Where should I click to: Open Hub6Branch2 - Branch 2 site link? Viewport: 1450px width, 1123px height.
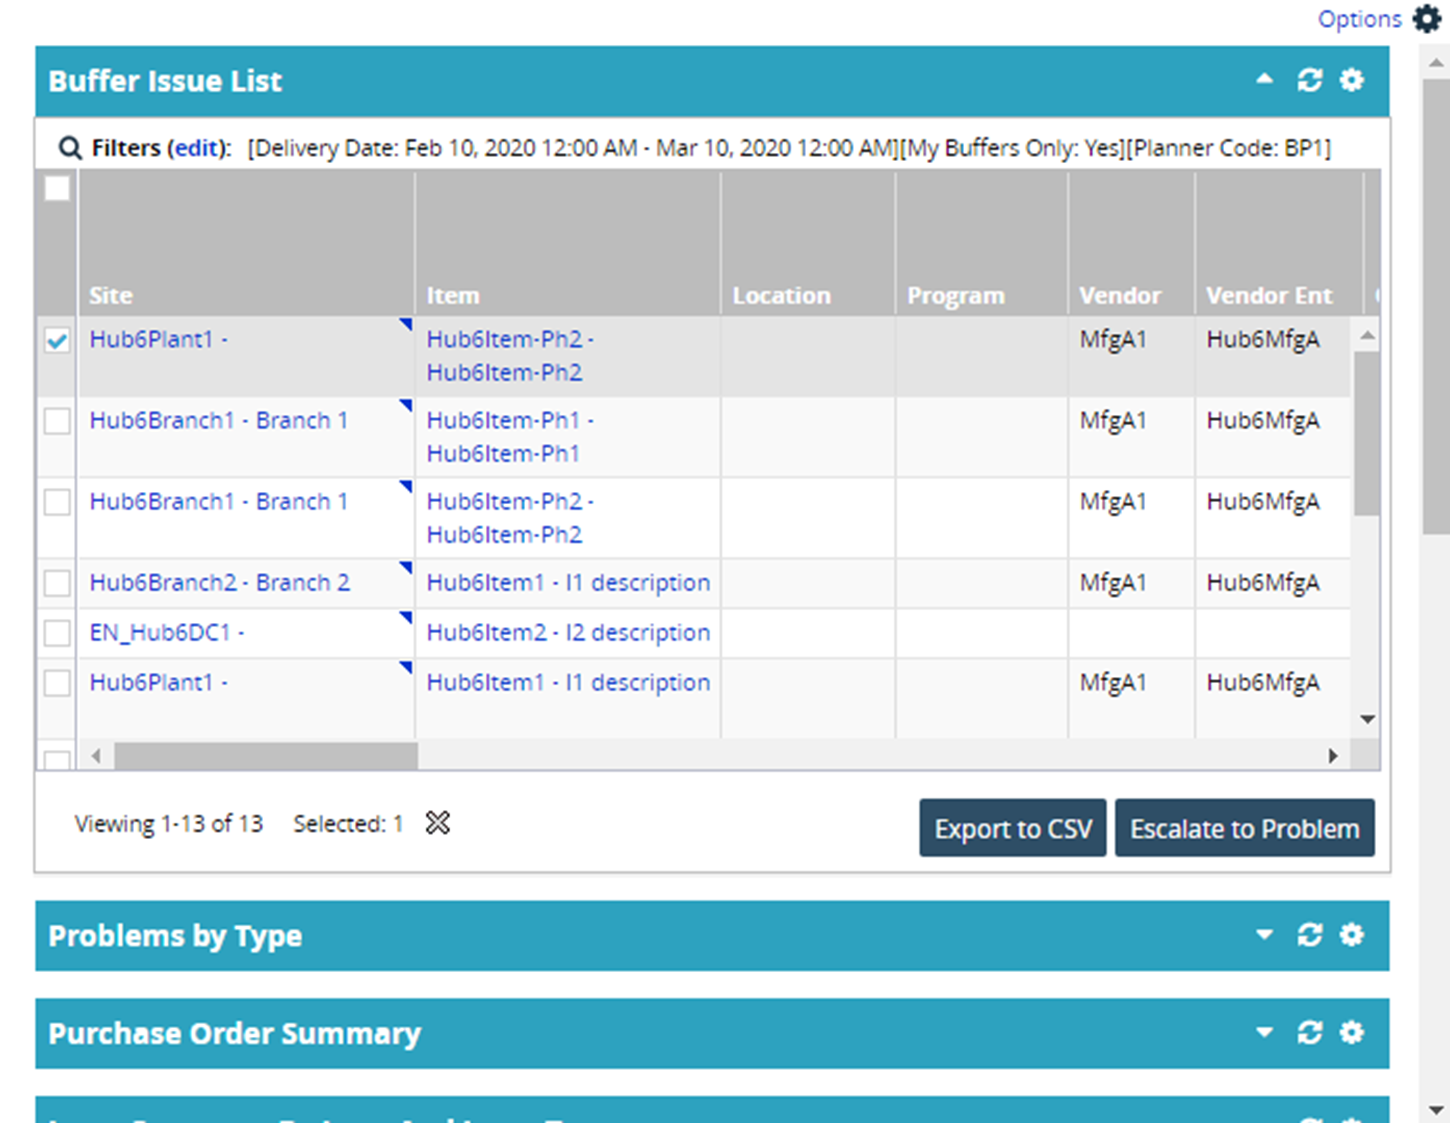coord(220,583)
